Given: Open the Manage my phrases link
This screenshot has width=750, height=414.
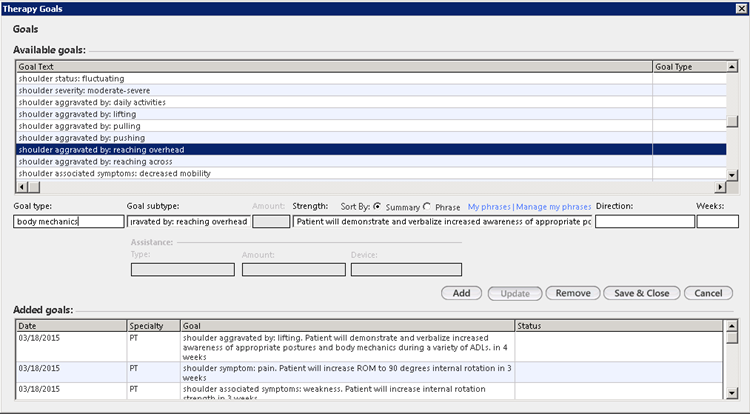Looking at the screenshot, I should coord(553,207).
